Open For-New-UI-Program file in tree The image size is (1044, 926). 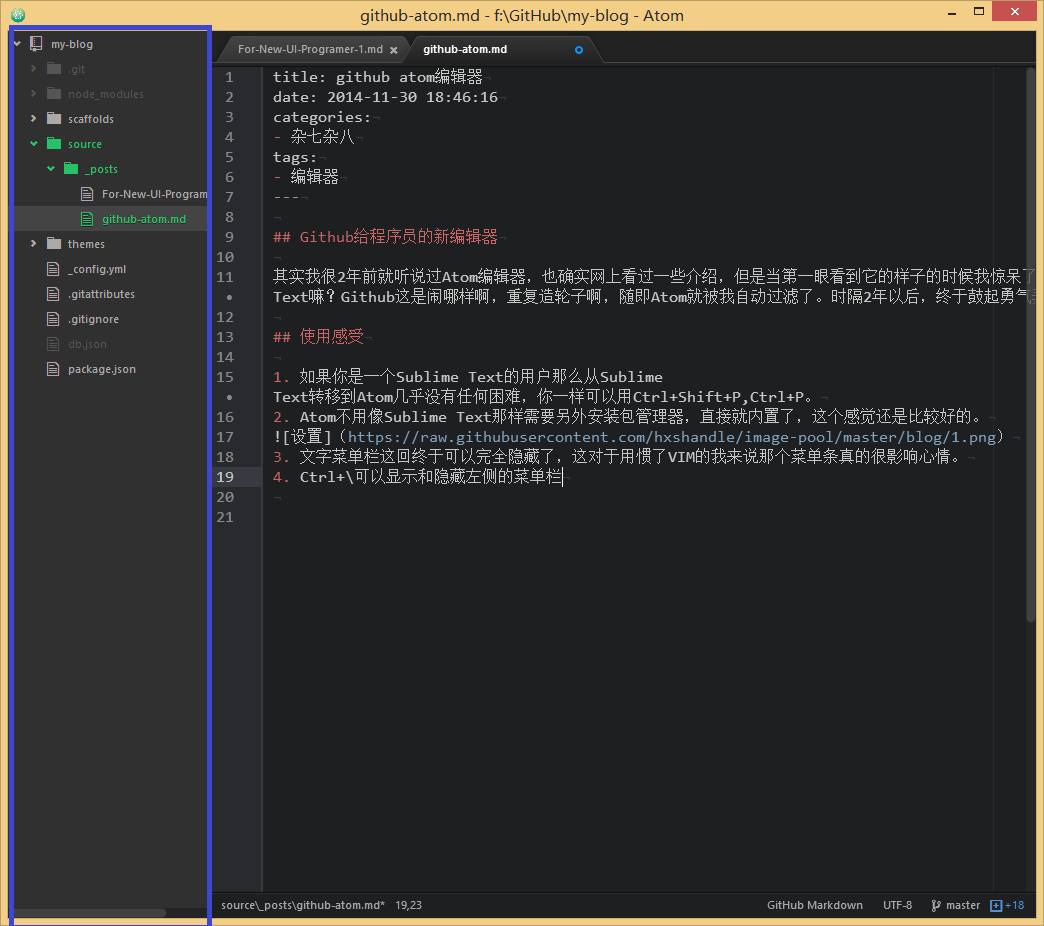coord(154,194)
